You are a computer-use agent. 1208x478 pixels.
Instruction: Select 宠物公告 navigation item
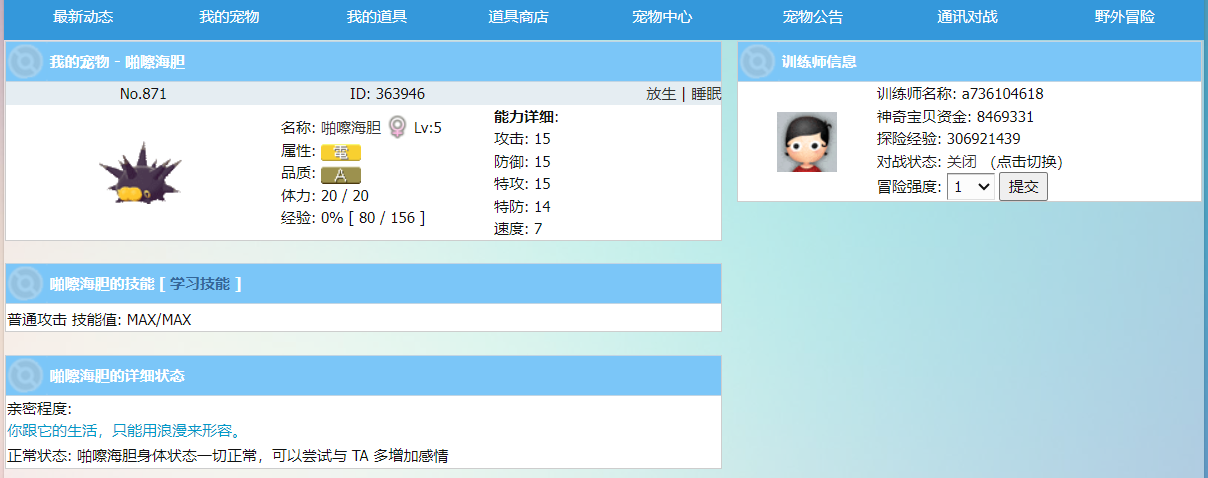(812, 17)
